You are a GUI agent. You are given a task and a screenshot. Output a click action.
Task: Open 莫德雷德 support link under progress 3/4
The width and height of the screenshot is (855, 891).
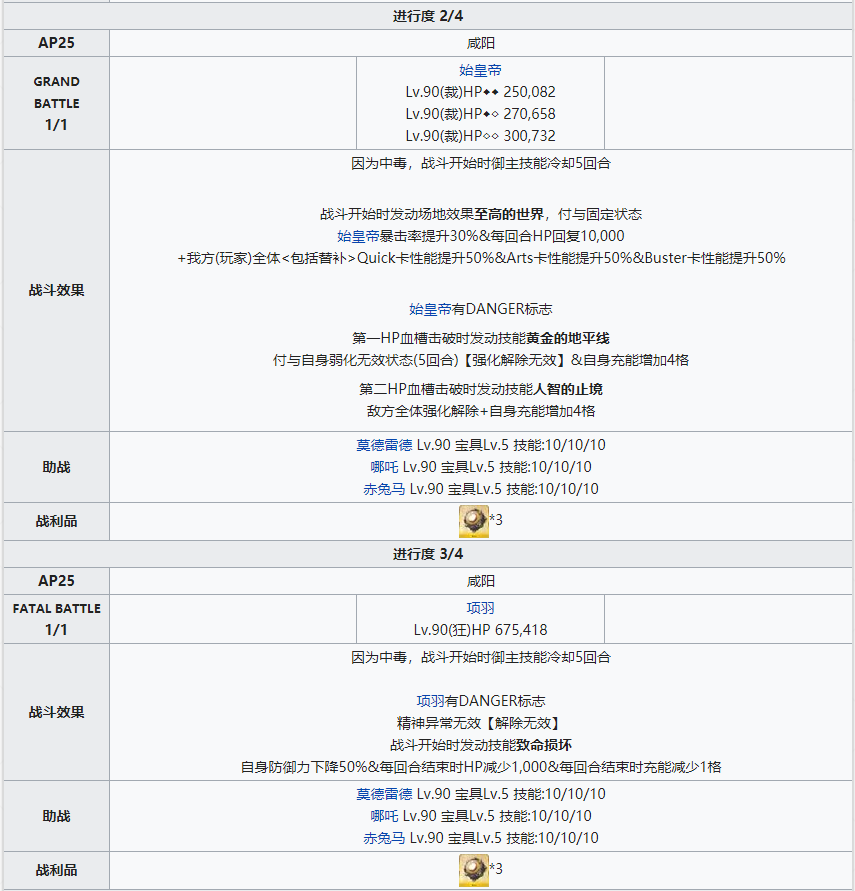pos(384,794)
